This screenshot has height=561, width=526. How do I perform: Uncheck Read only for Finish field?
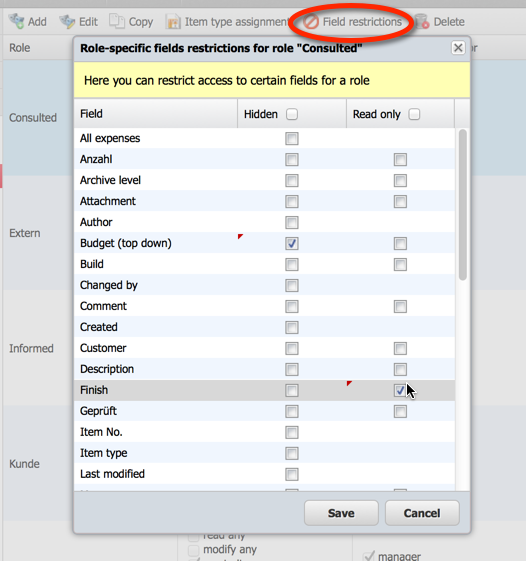pos(400,390)
